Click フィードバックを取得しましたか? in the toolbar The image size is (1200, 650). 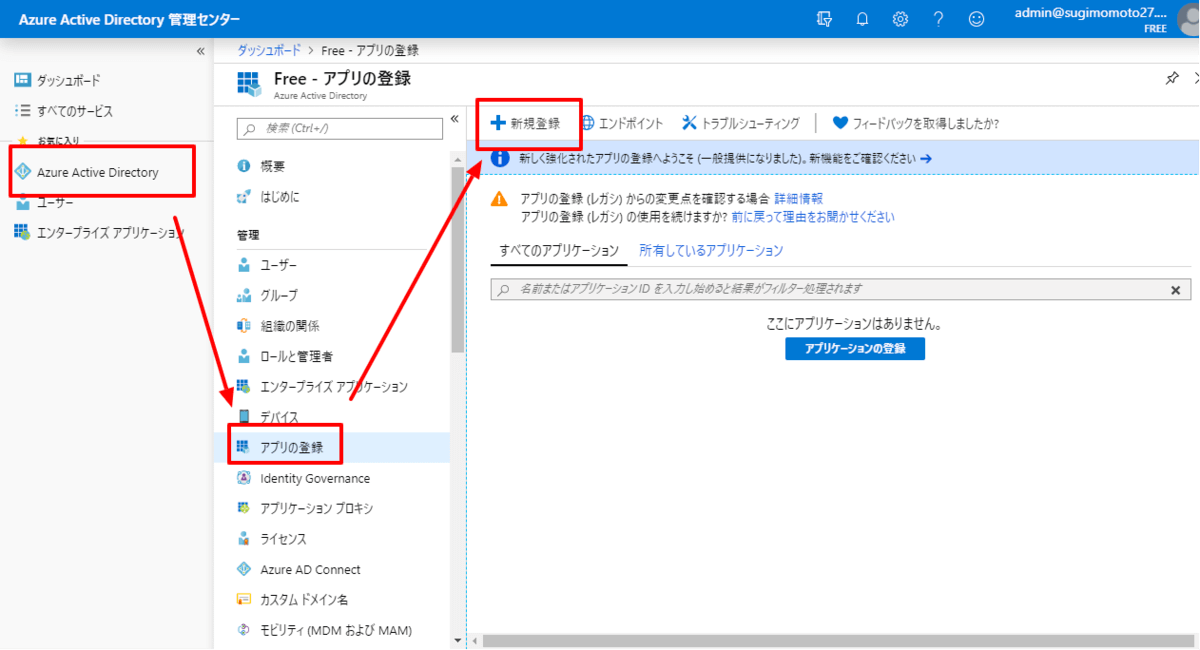[x=915, y=123]
